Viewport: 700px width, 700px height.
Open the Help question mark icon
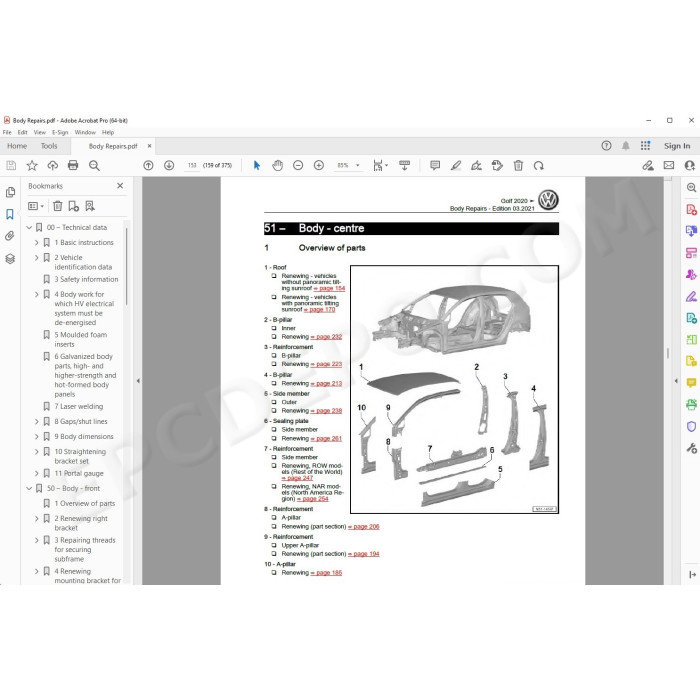click(x=606, y=146)
